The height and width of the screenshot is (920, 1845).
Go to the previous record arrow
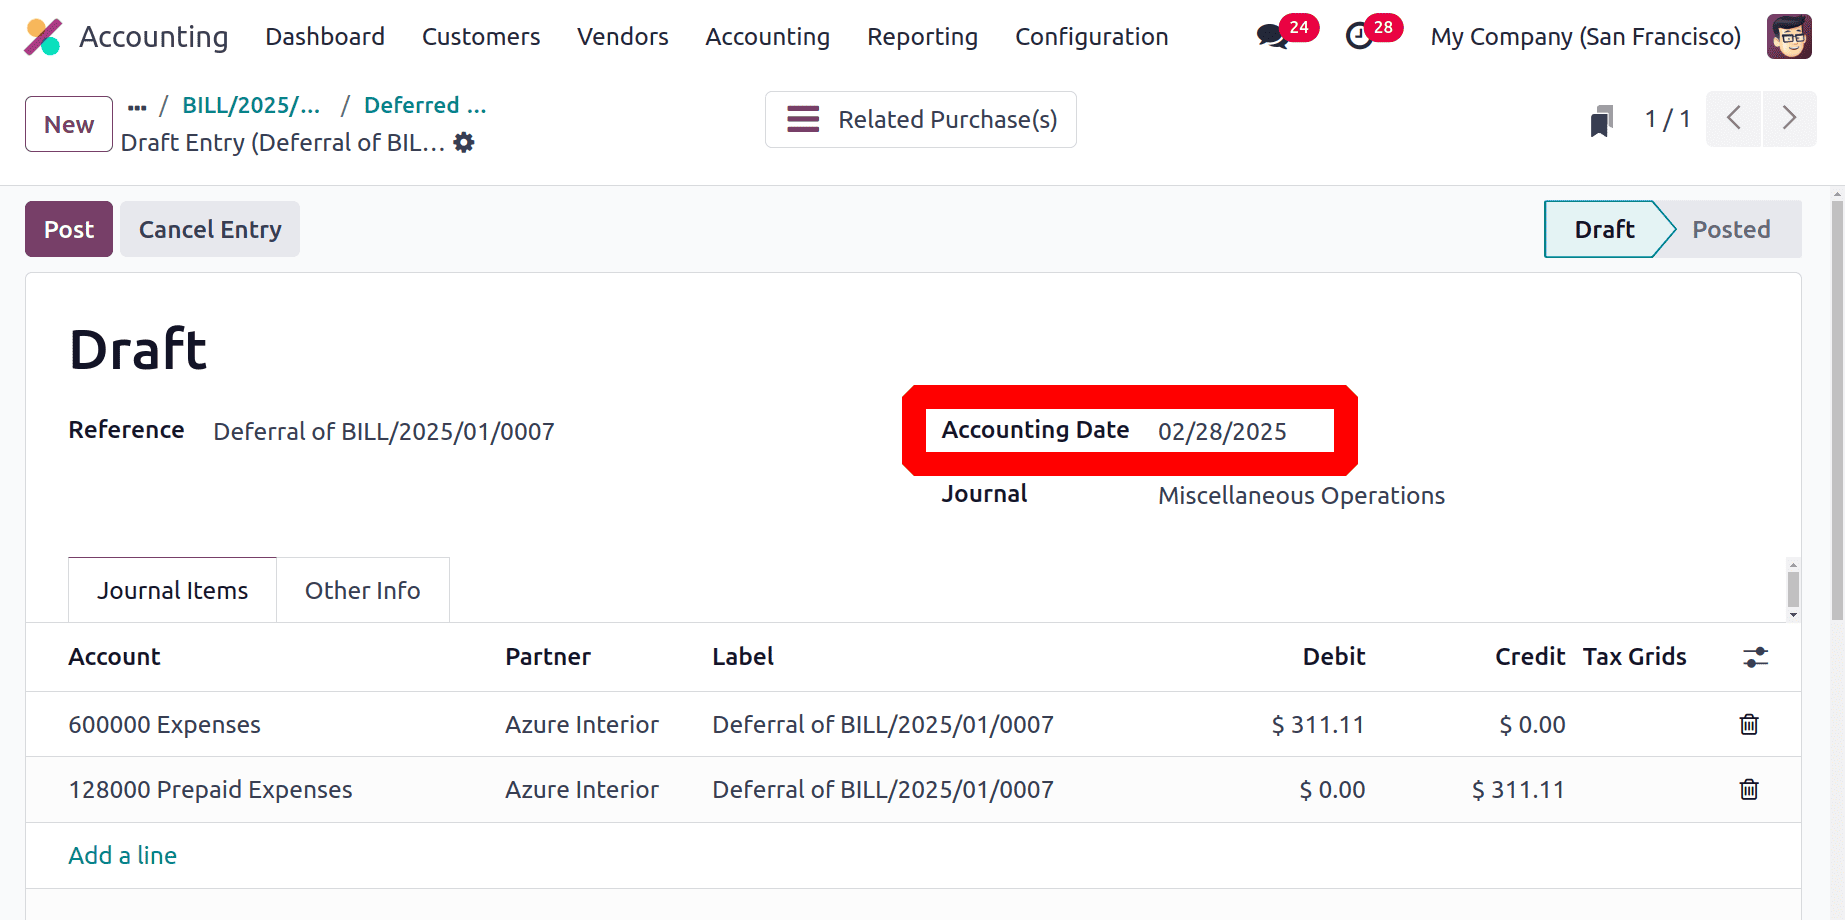click(x=1734, y=119)
